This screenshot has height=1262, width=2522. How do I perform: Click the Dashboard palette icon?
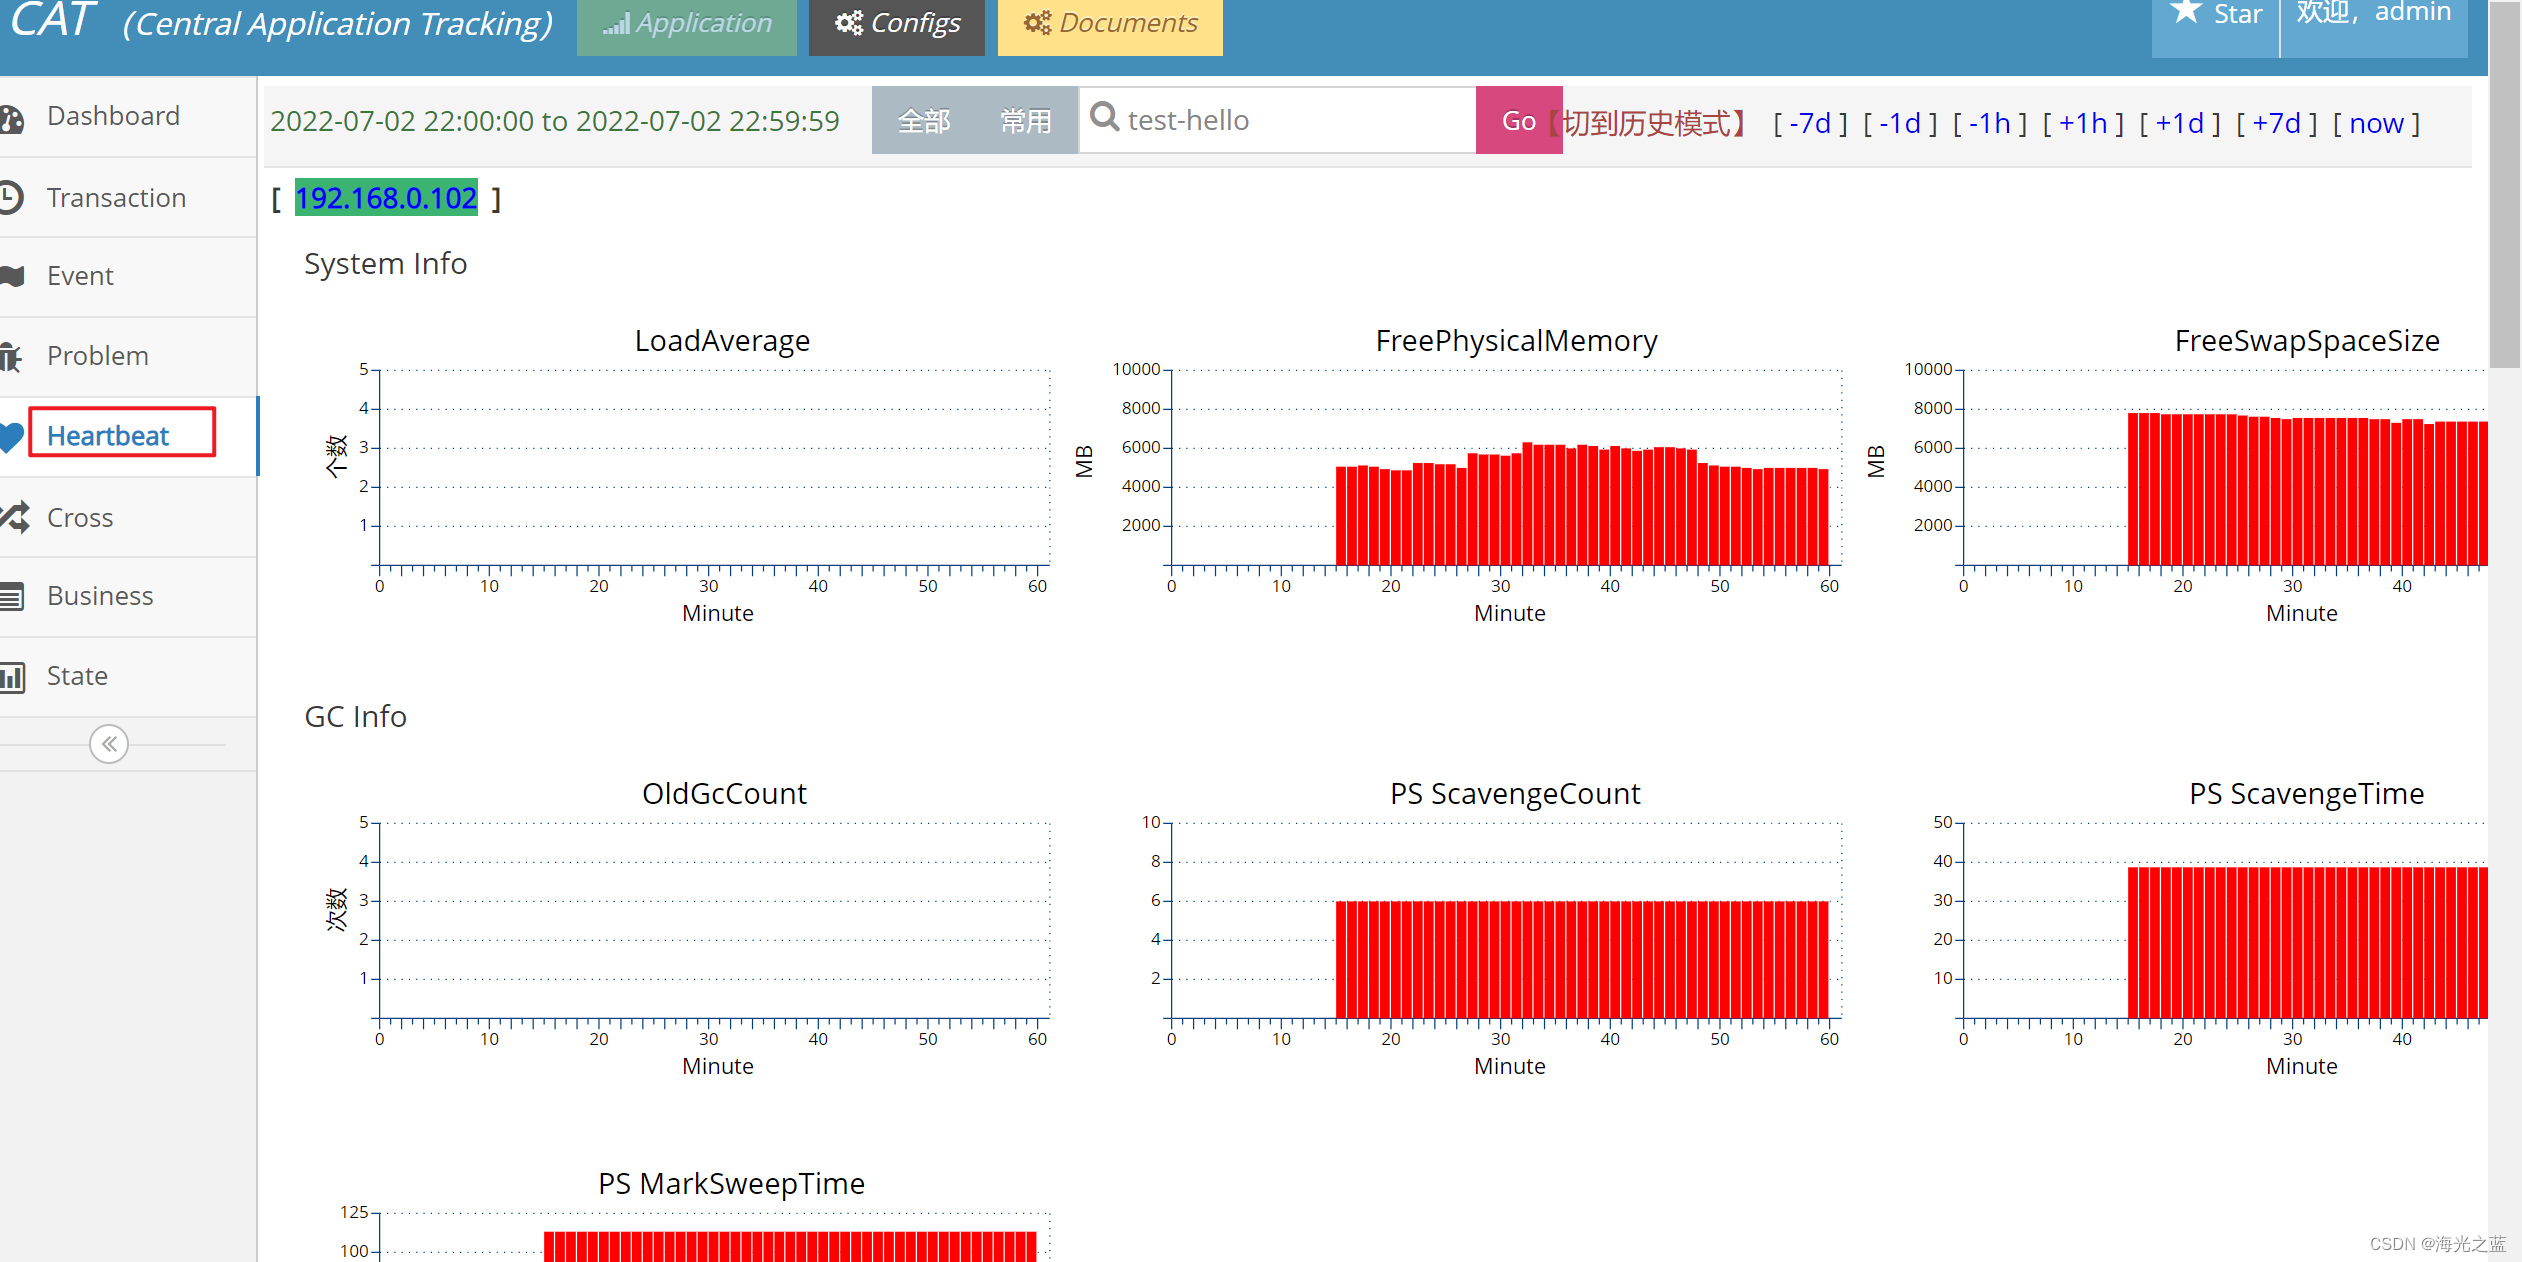(12, 118)
